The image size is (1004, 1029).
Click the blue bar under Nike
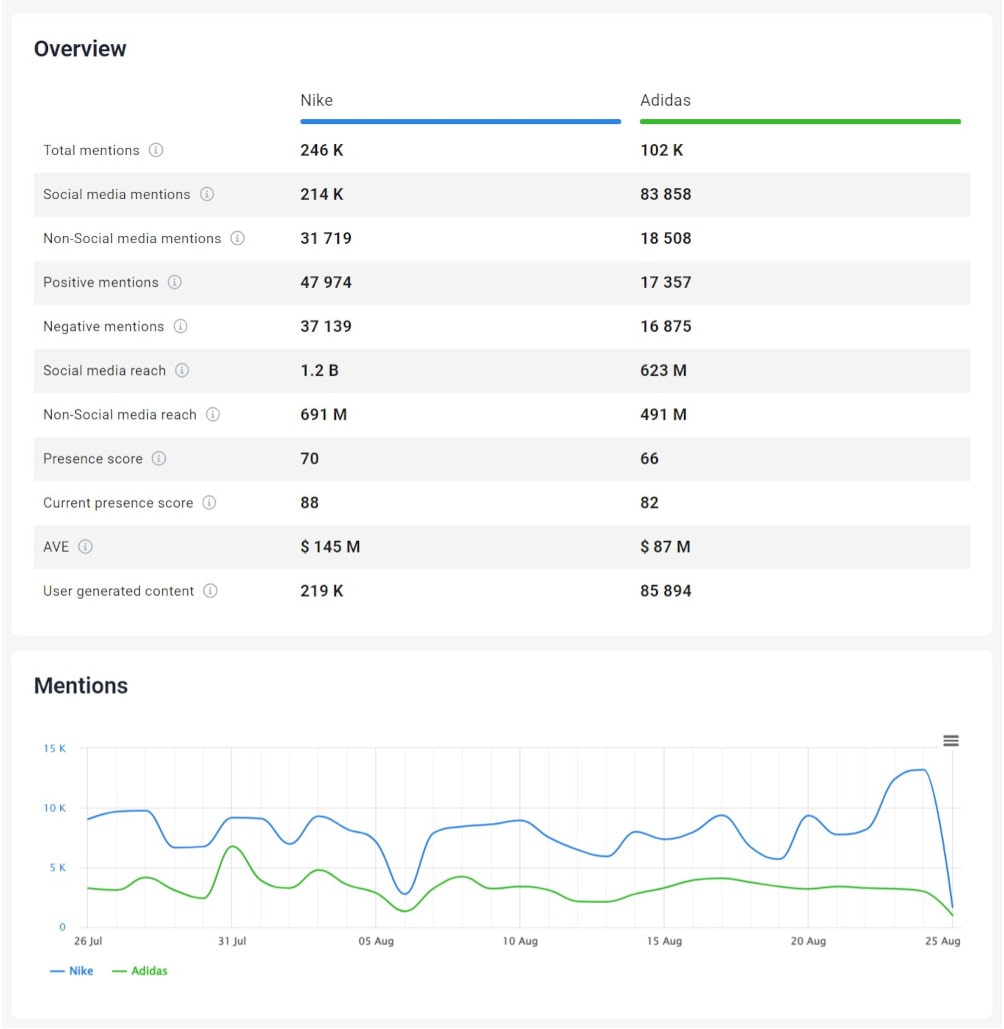[460, 122]
